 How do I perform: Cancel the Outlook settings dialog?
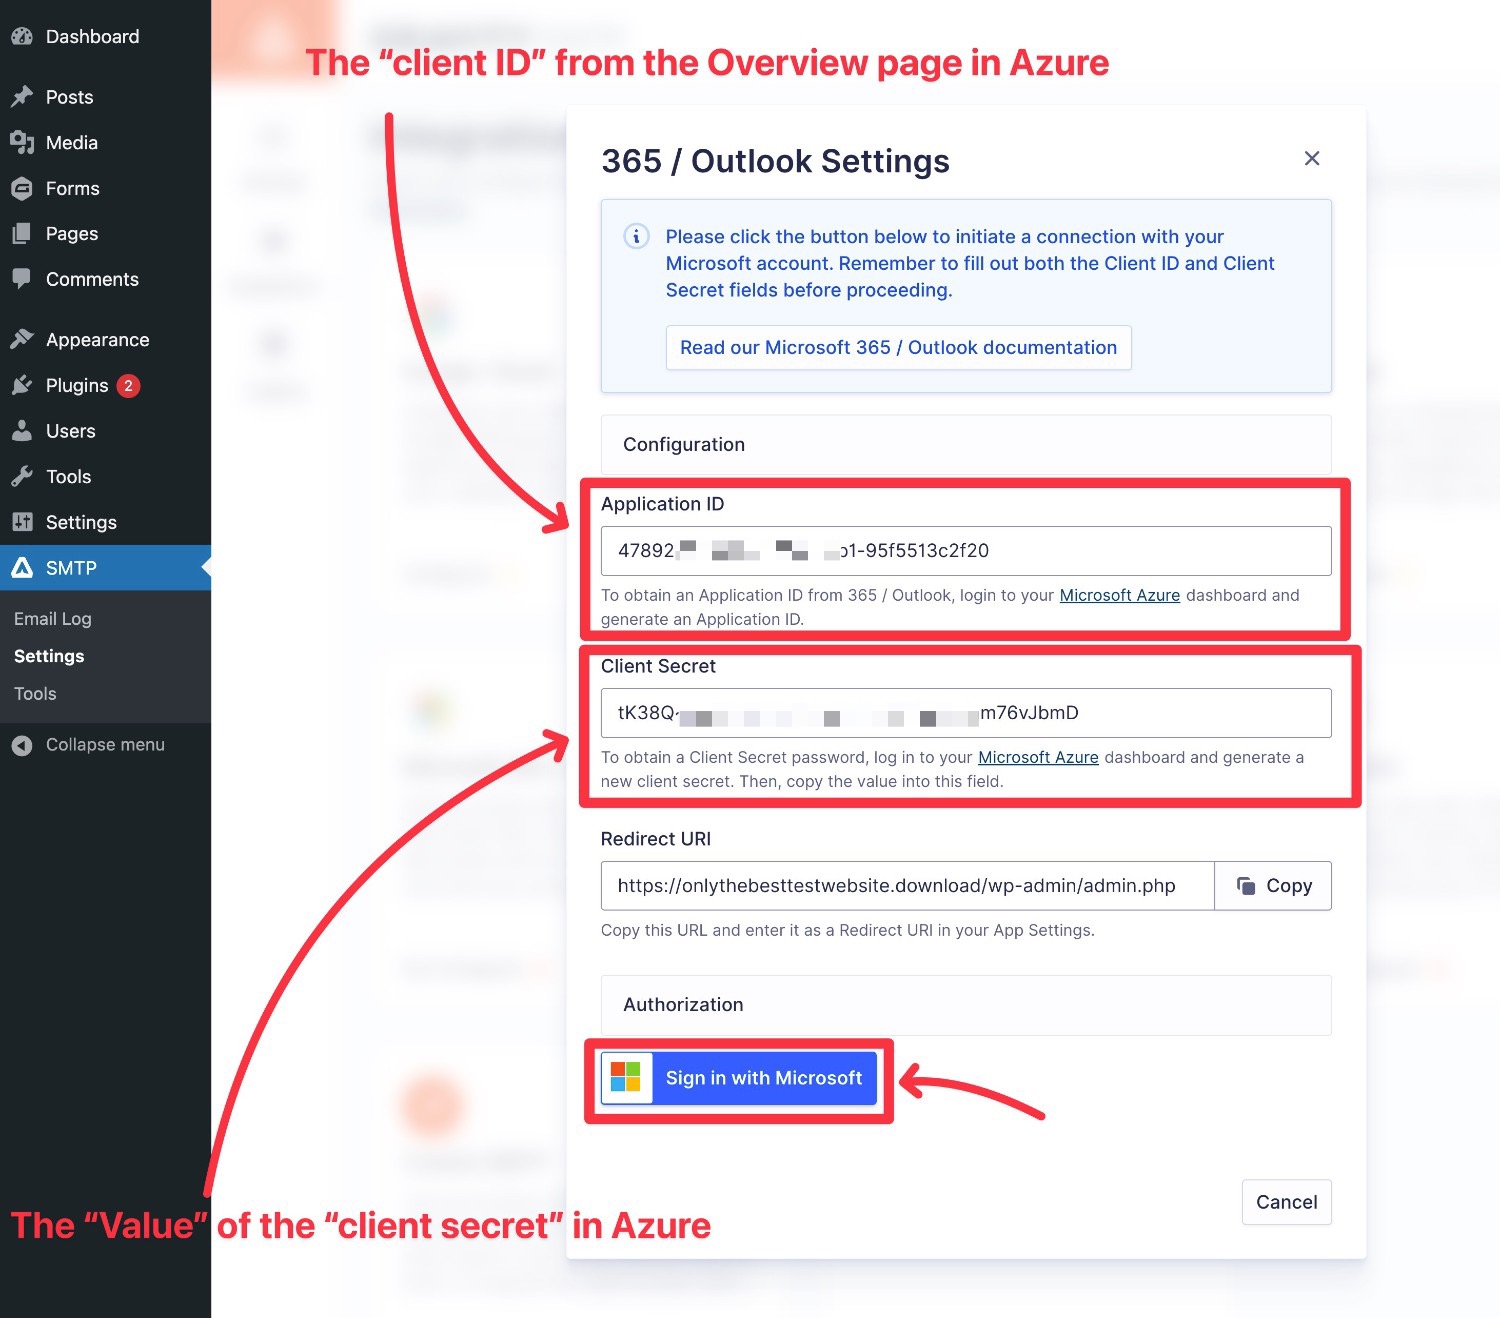pyautogui.click(x=1287, y=1202)
